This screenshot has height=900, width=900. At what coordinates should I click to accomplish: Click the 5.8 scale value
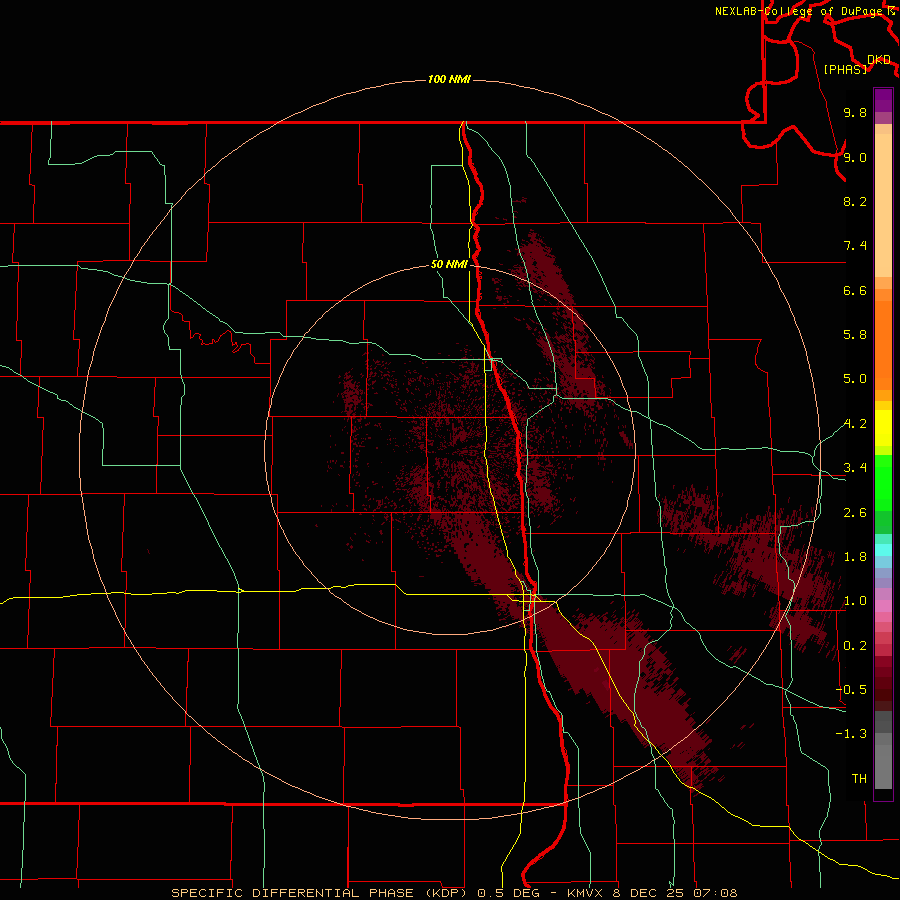[855, 335]
